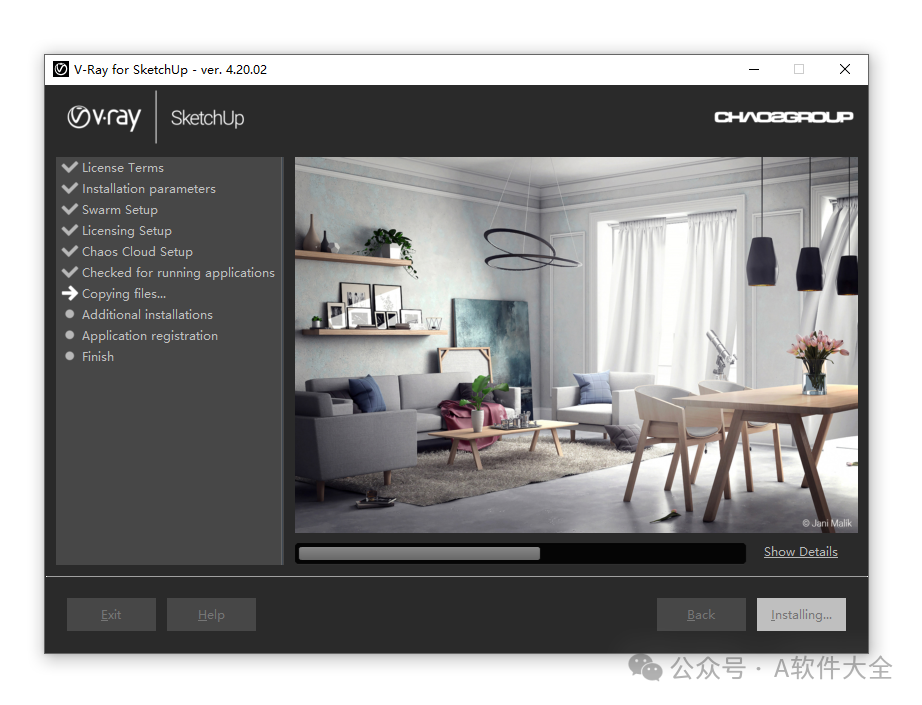Click the bullet beside Finish
922x705 pixels.
(x=70, y=356)
